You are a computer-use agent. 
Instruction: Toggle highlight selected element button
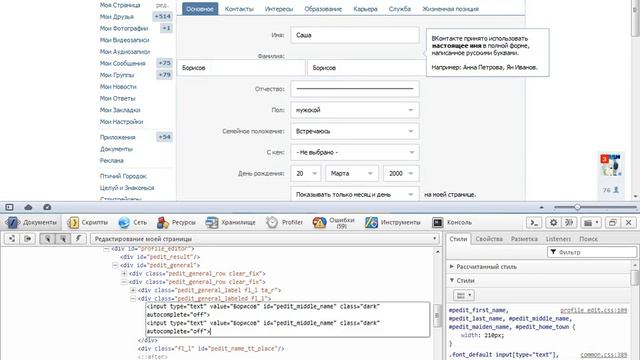coord(63,239)
